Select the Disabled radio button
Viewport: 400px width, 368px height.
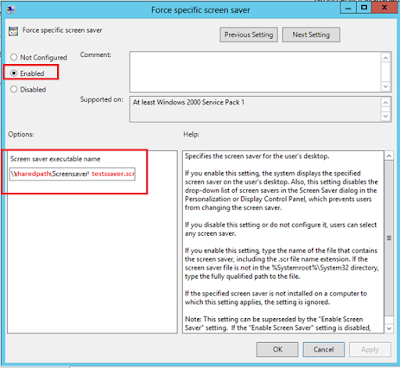coord(13,89)
